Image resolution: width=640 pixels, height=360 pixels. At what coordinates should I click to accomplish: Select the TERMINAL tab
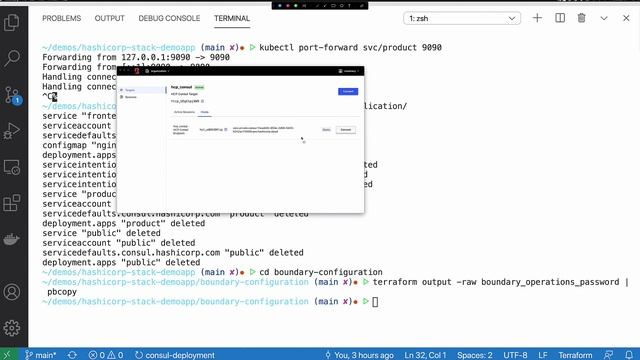click(x=232, y=18)
